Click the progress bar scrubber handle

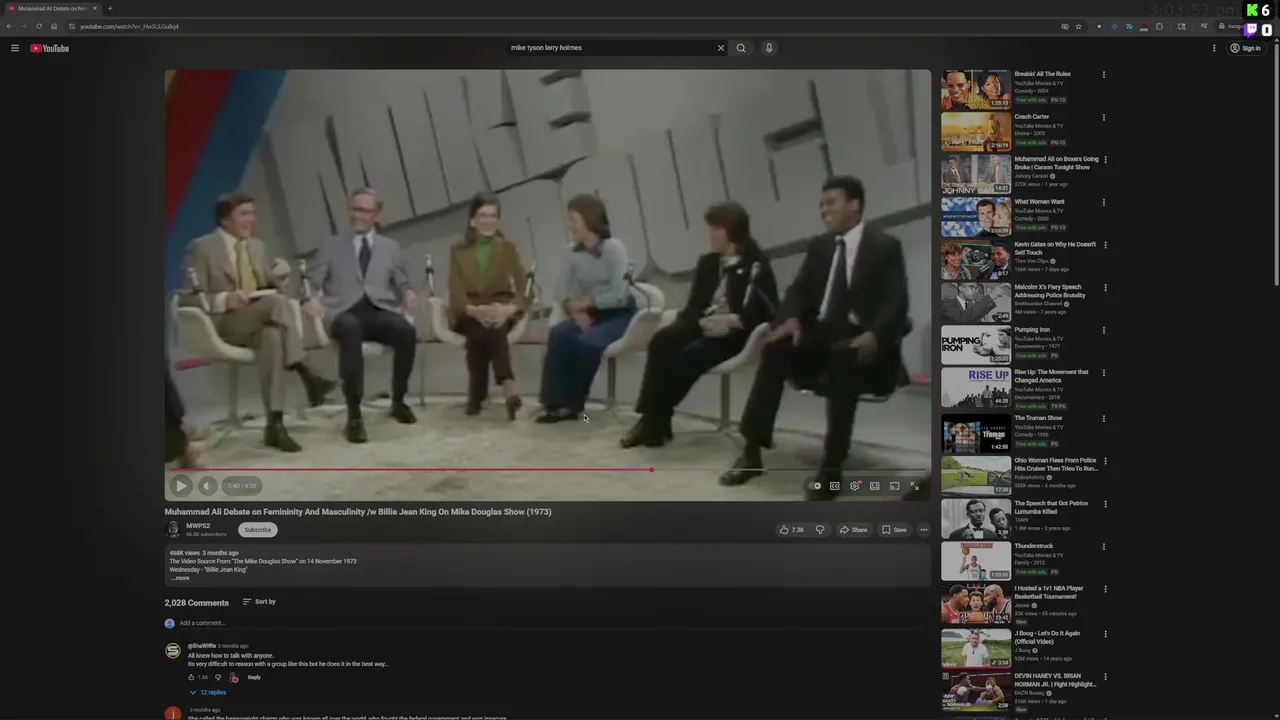(652, 469)
